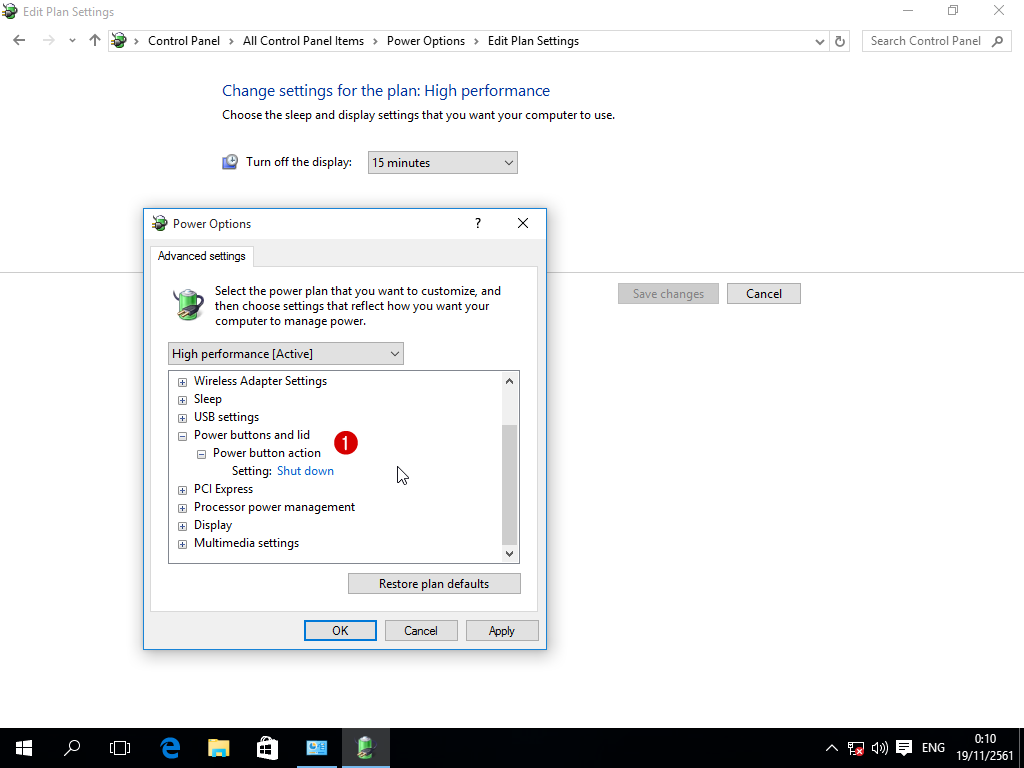
Task: Click the Restore plan defaults button
Action: [434, 584]
